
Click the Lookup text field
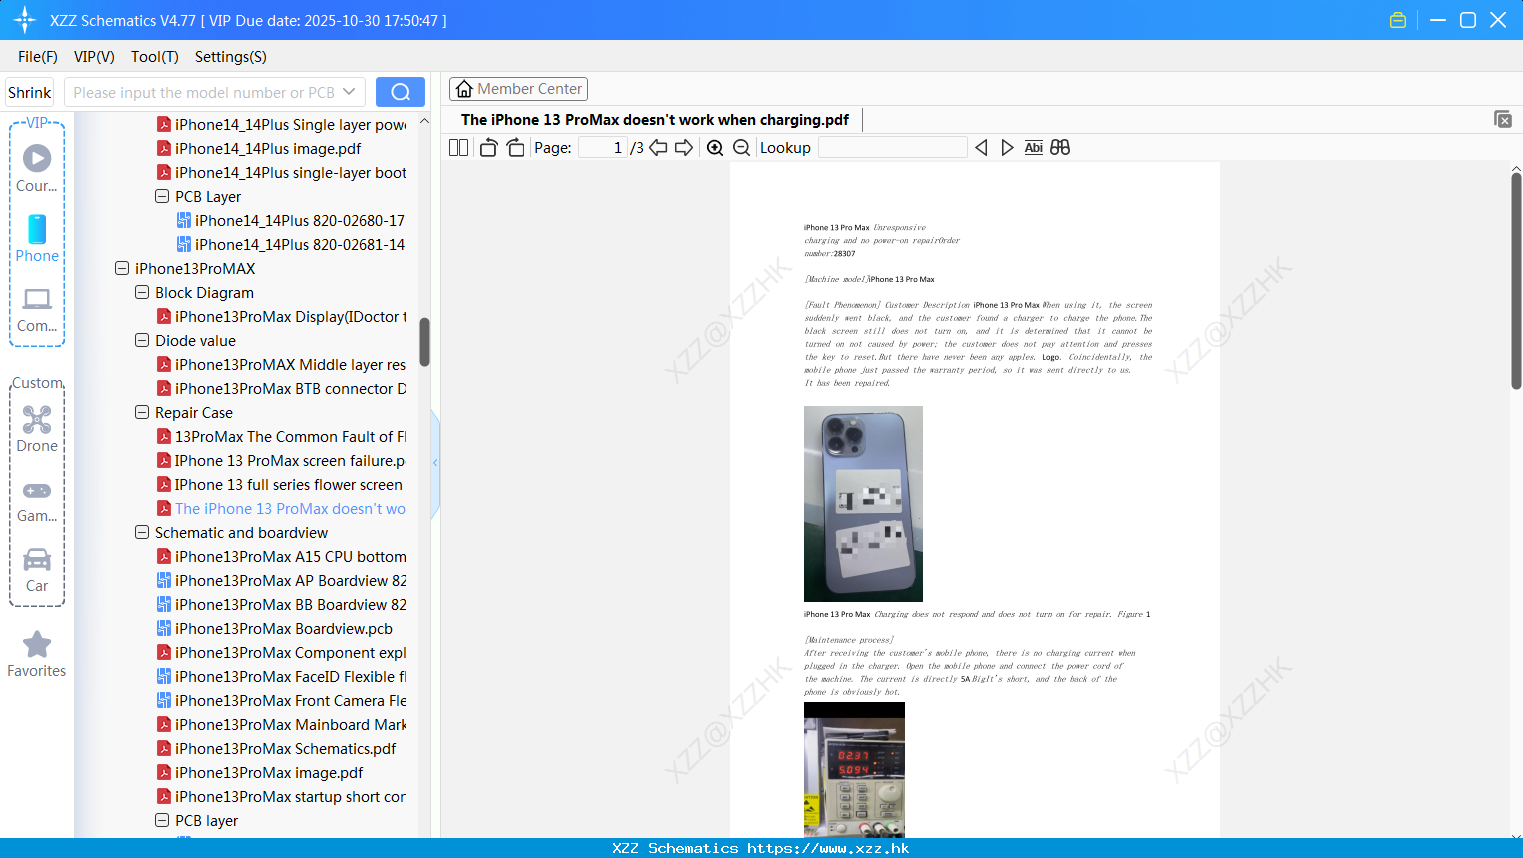pyautogui.click(x=892, y=147)
